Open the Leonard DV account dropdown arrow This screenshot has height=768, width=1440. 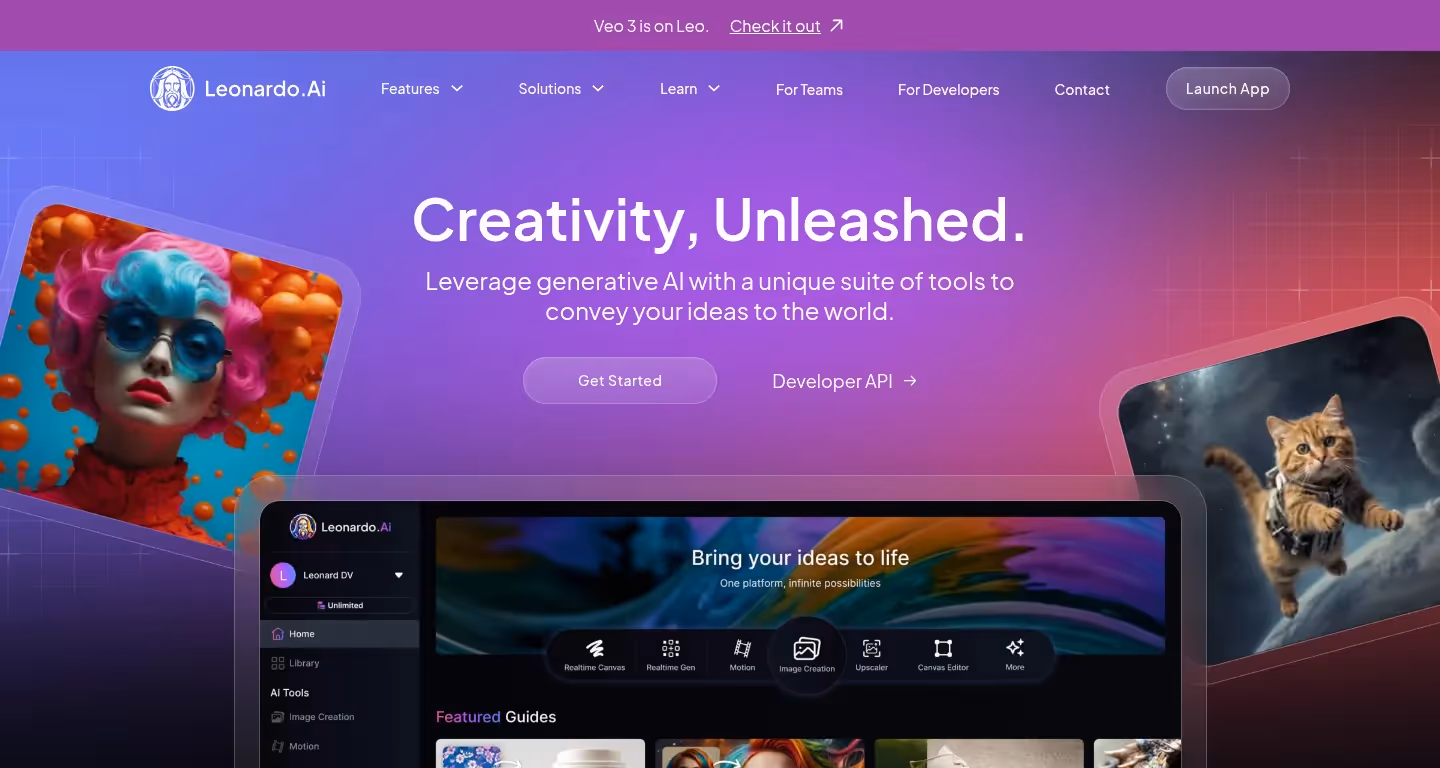399,575
